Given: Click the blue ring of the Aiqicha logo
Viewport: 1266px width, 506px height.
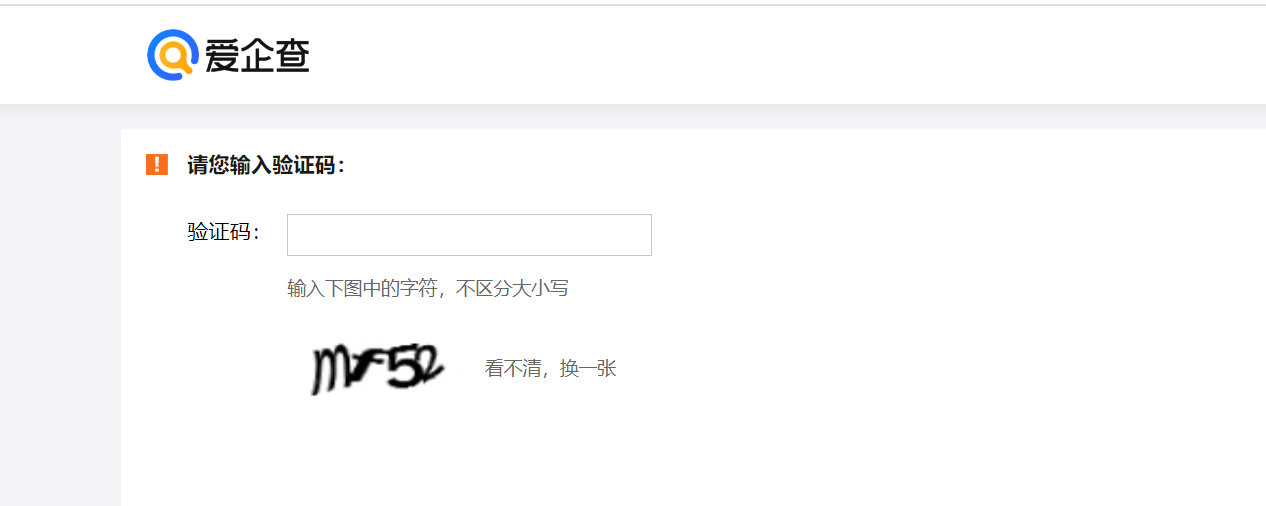Looking at the screenshot, I should point(152,55).
